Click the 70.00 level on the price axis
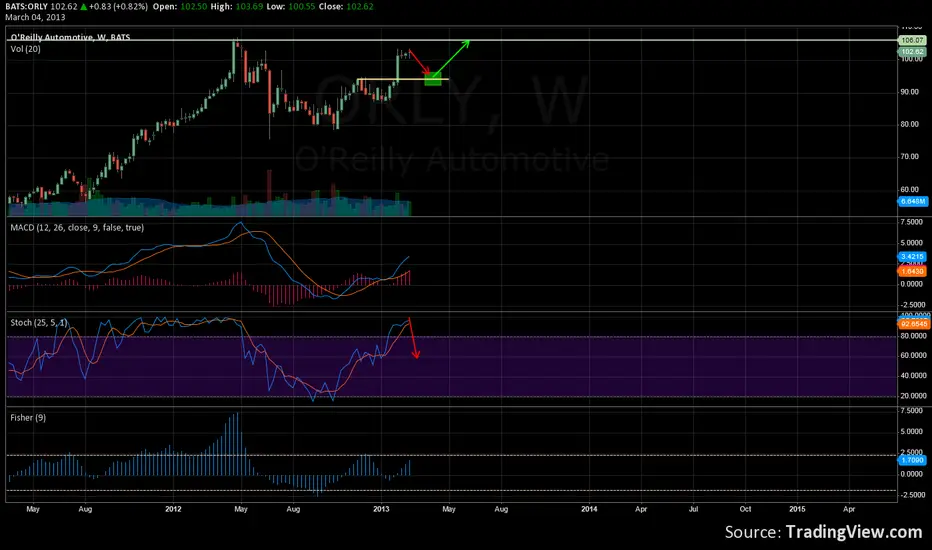 pos(909,157)
